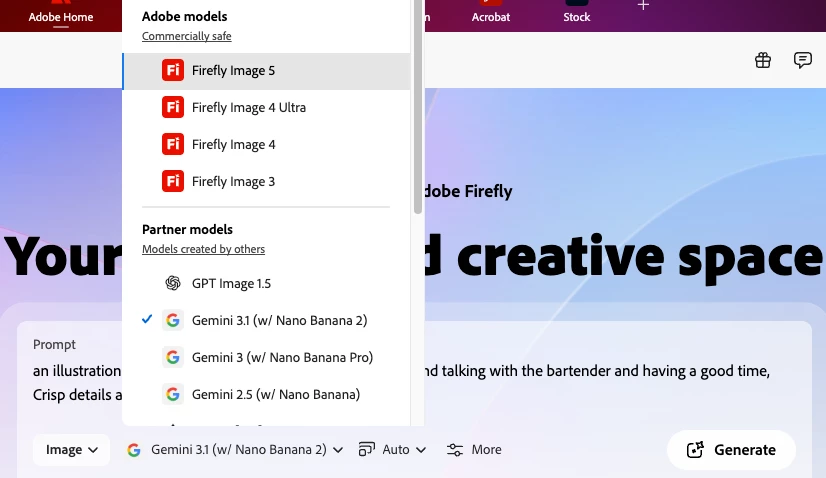Open the Auto aspect ratio dropdown
826x478 pixels.
392,450
